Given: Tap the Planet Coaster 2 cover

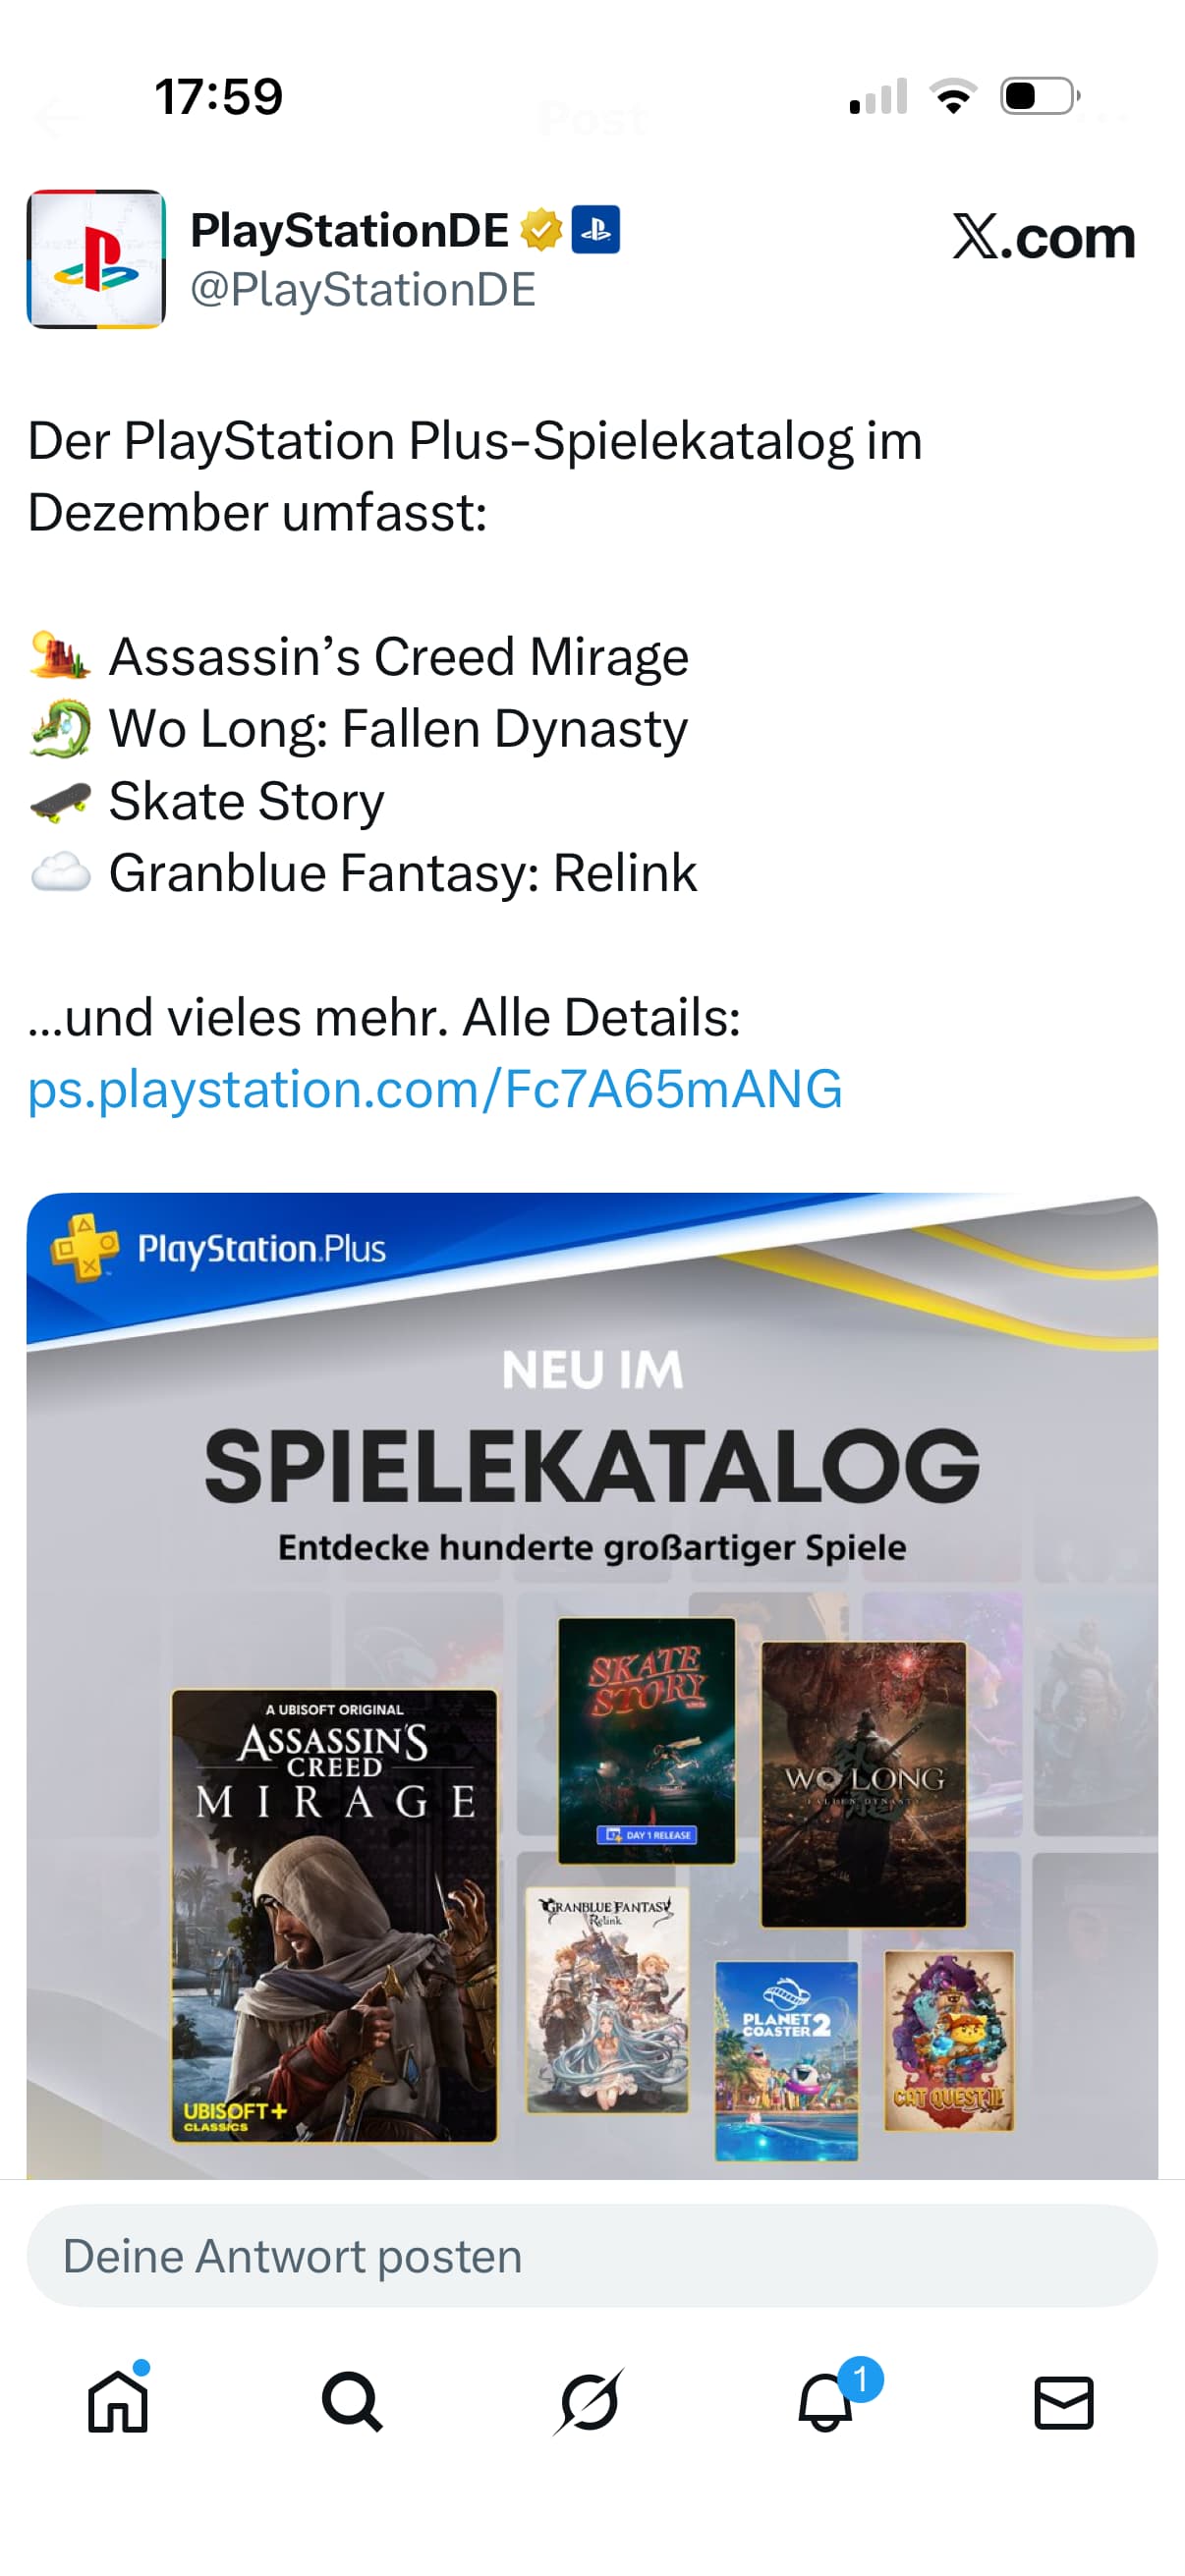Looking at the screenshot, I should point(786,2061).
